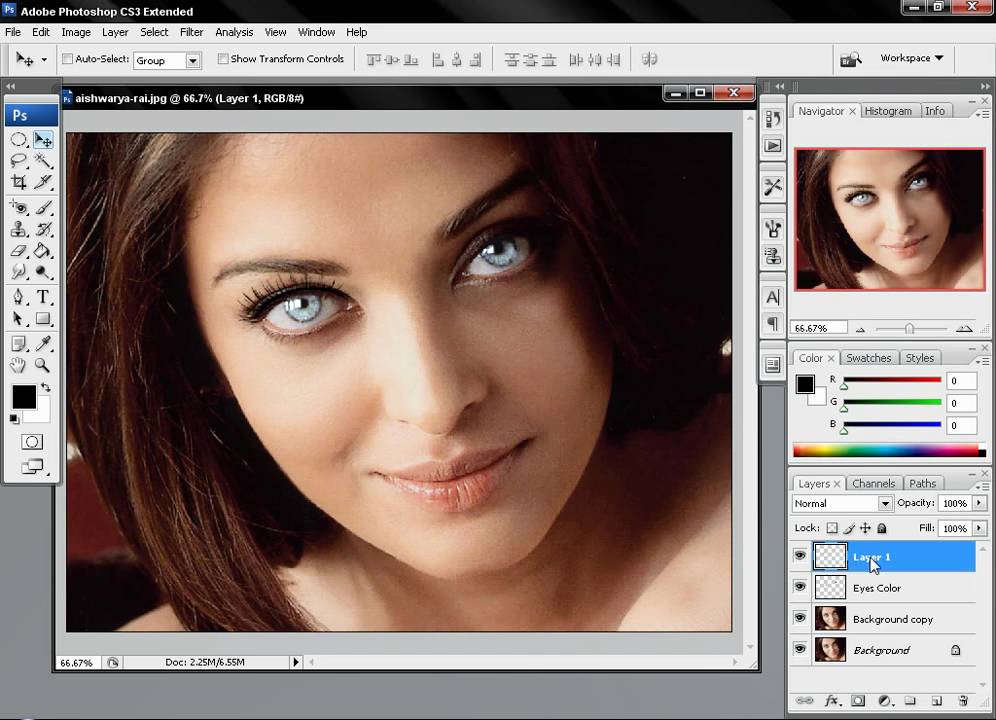Activate the Zoom tool in toolbox
The width and height of the screenshot is (996, 720).
click(43, 366)
